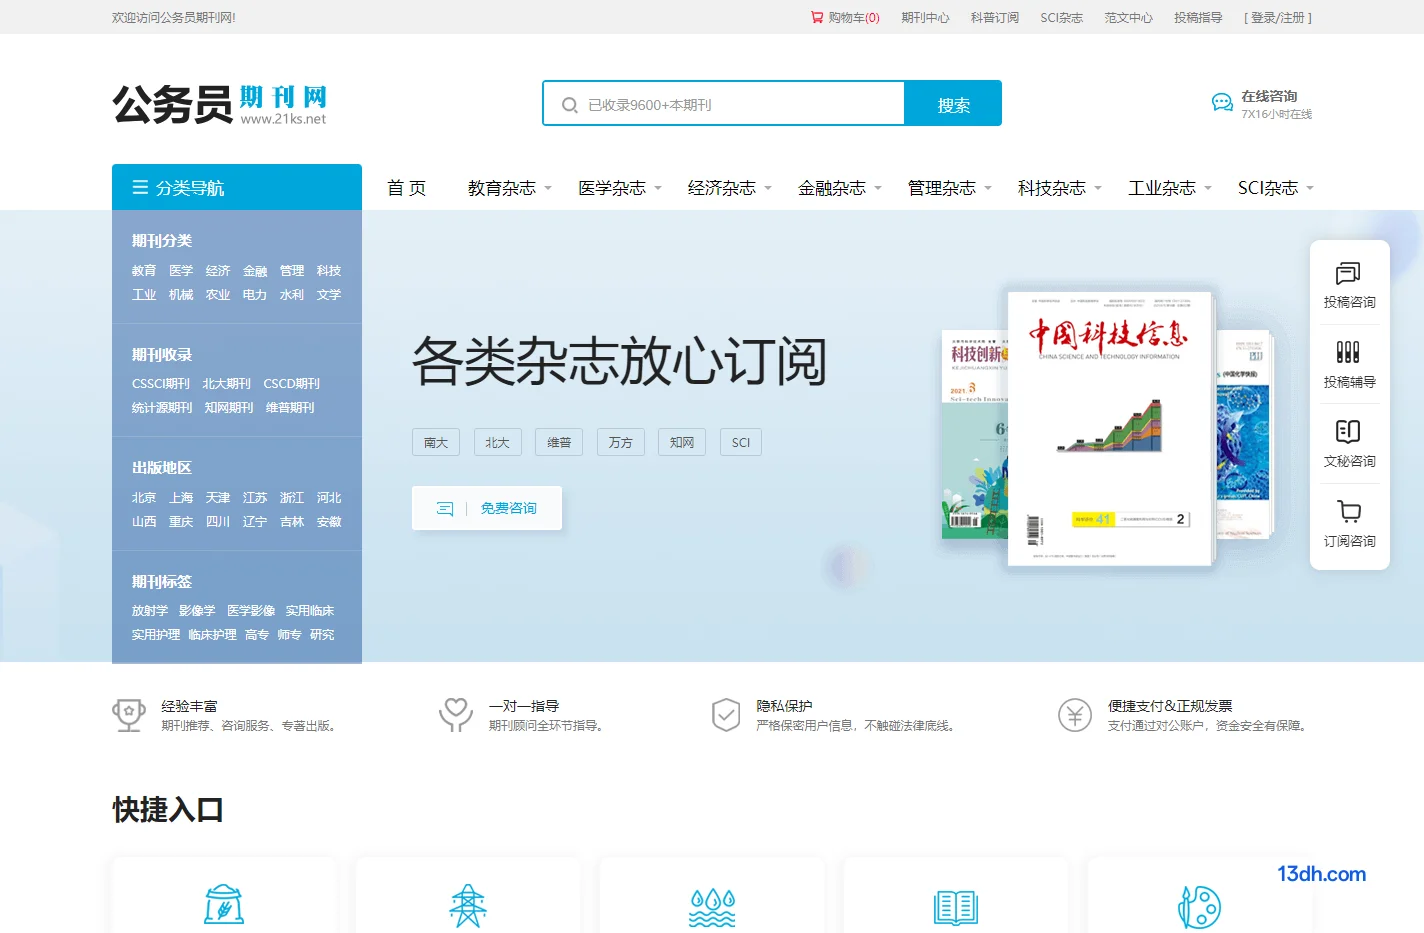Focus the journal search input field
This screenshot has height=933, width=1424.
[x=723, y=104]
